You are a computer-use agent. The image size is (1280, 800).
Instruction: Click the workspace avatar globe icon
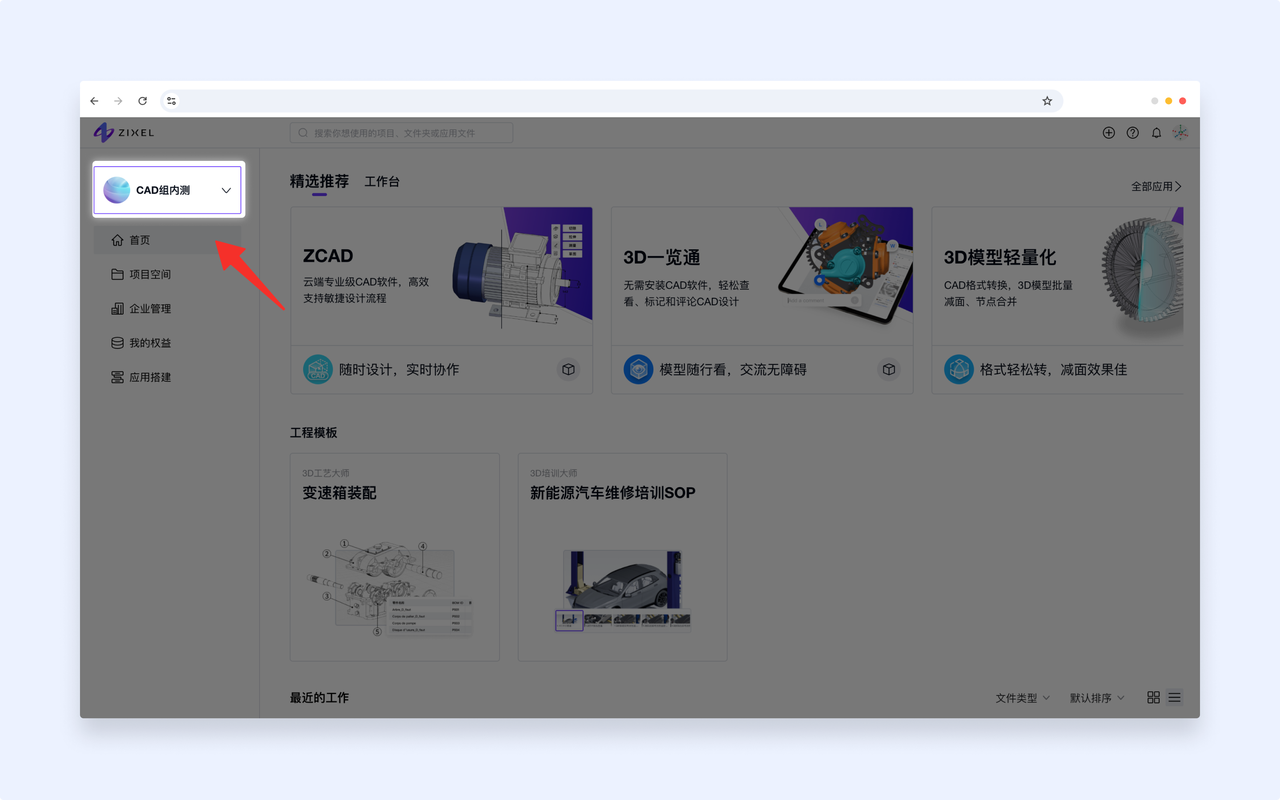click(117, 190)
